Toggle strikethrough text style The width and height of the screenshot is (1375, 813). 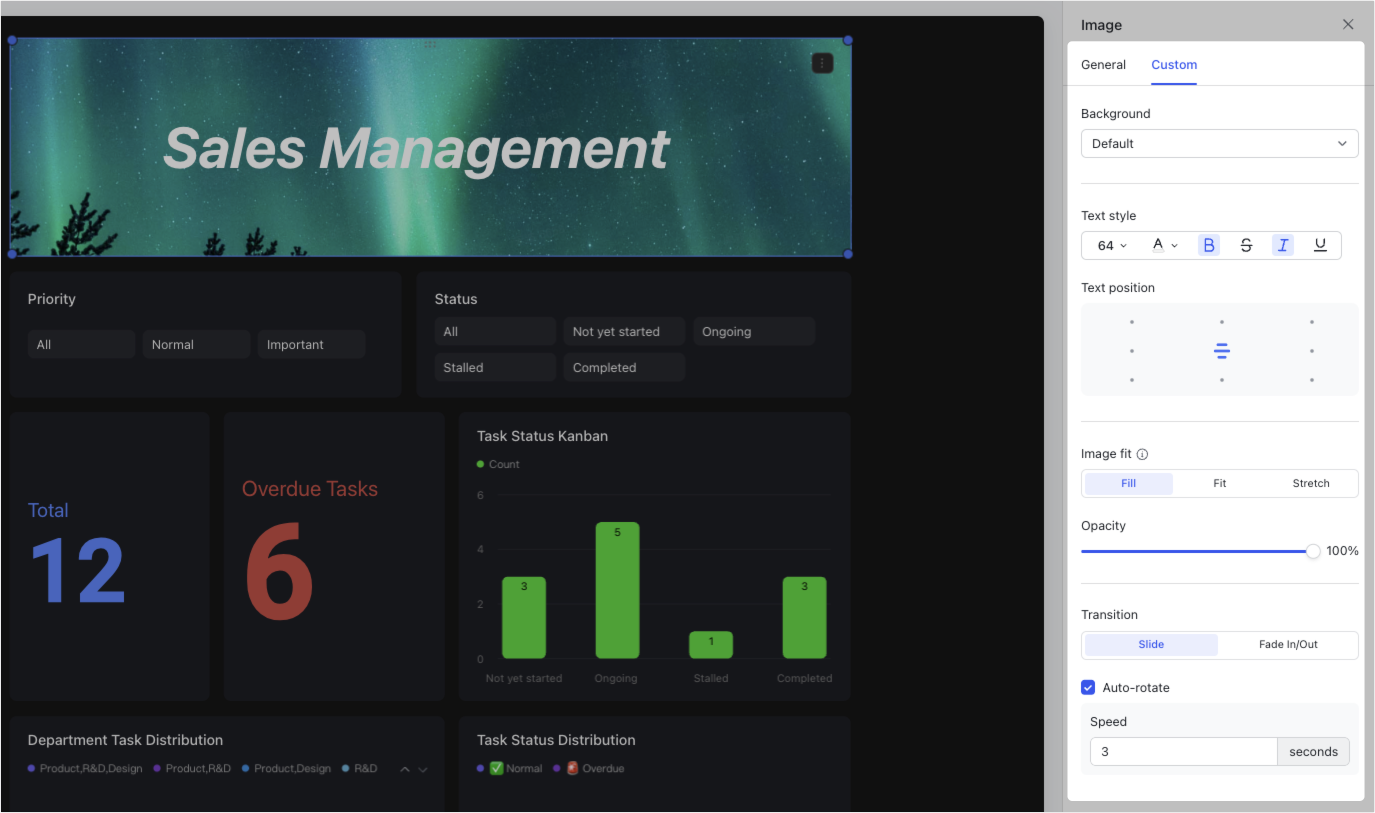pos(1246,245)
